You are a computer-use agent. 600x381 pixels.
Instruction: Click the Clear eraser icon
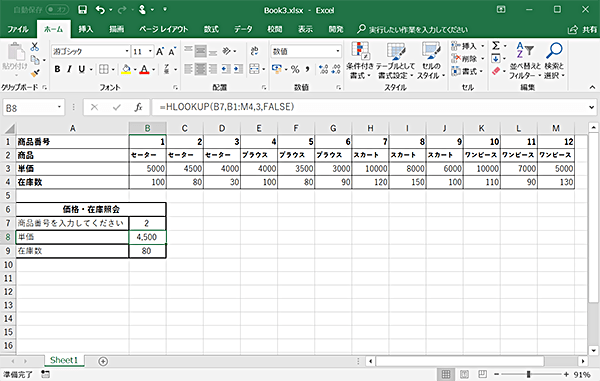(x=496, y=71)
